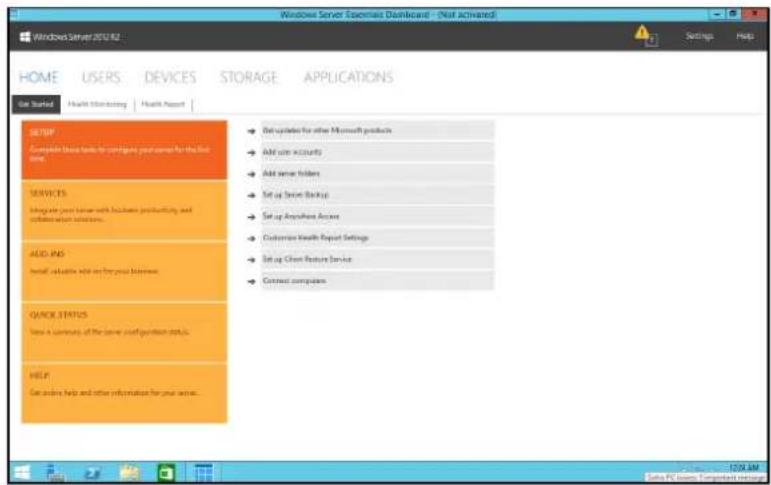771x485 pixels.
Task: Open Customize Health Report Settings task
Action: [x=377, y=238]
